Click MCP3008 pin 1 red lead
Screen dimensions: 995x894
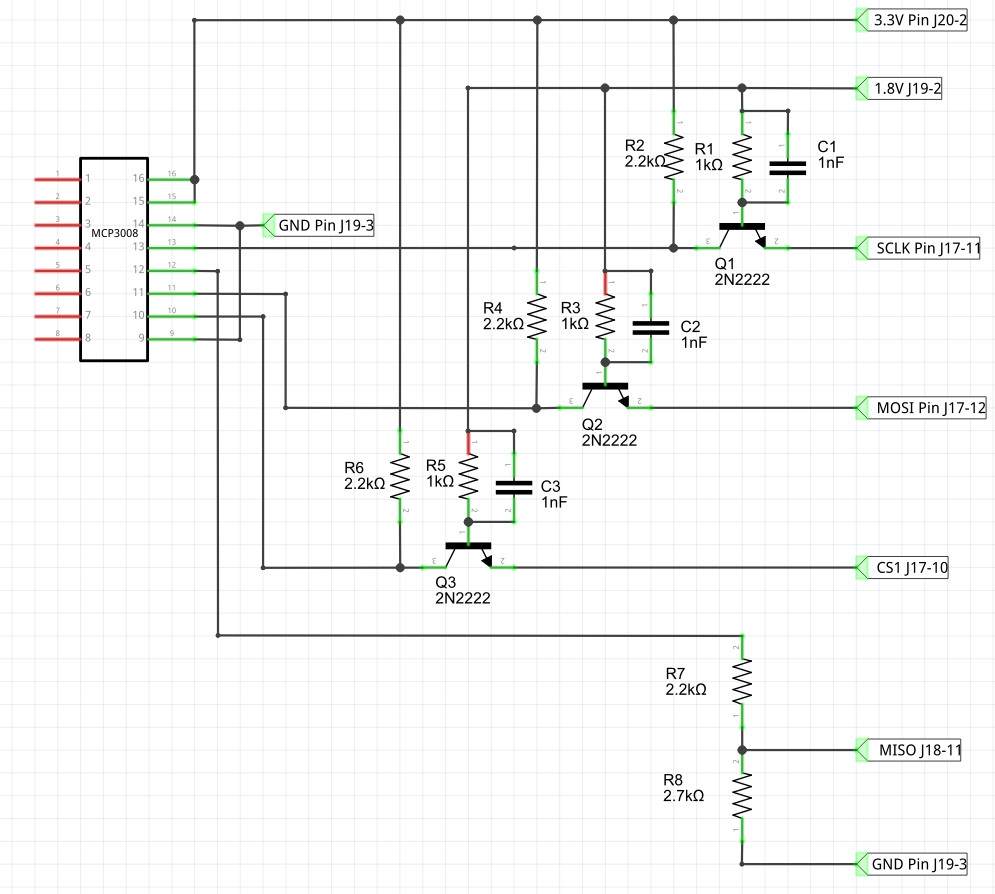click(57, 180)
